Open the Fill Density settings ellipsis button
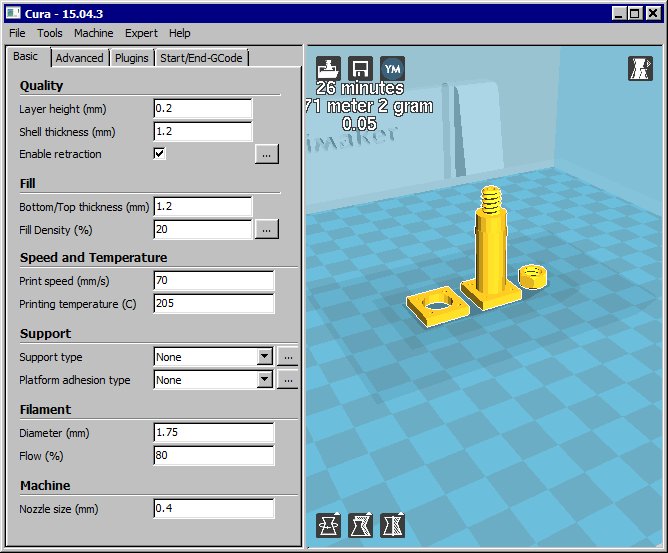 (x=267, y=229)
